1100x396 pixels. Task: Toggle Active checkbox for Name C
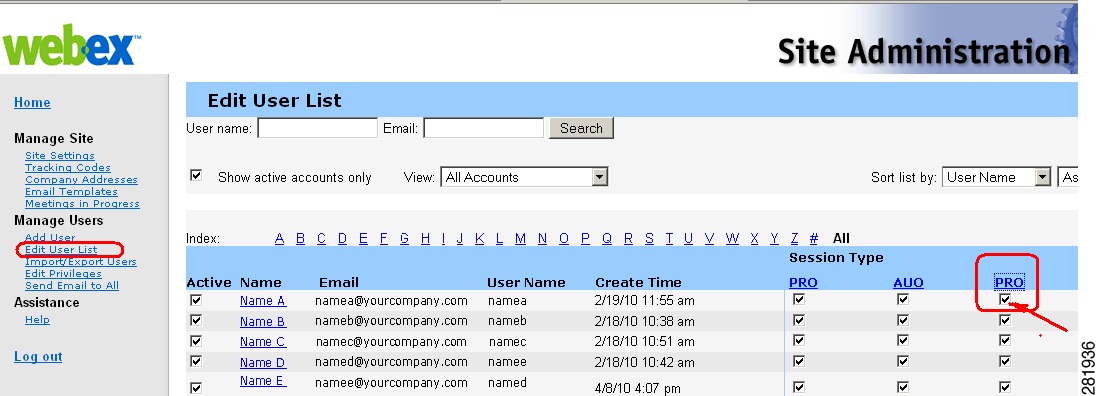pos(196,341)
